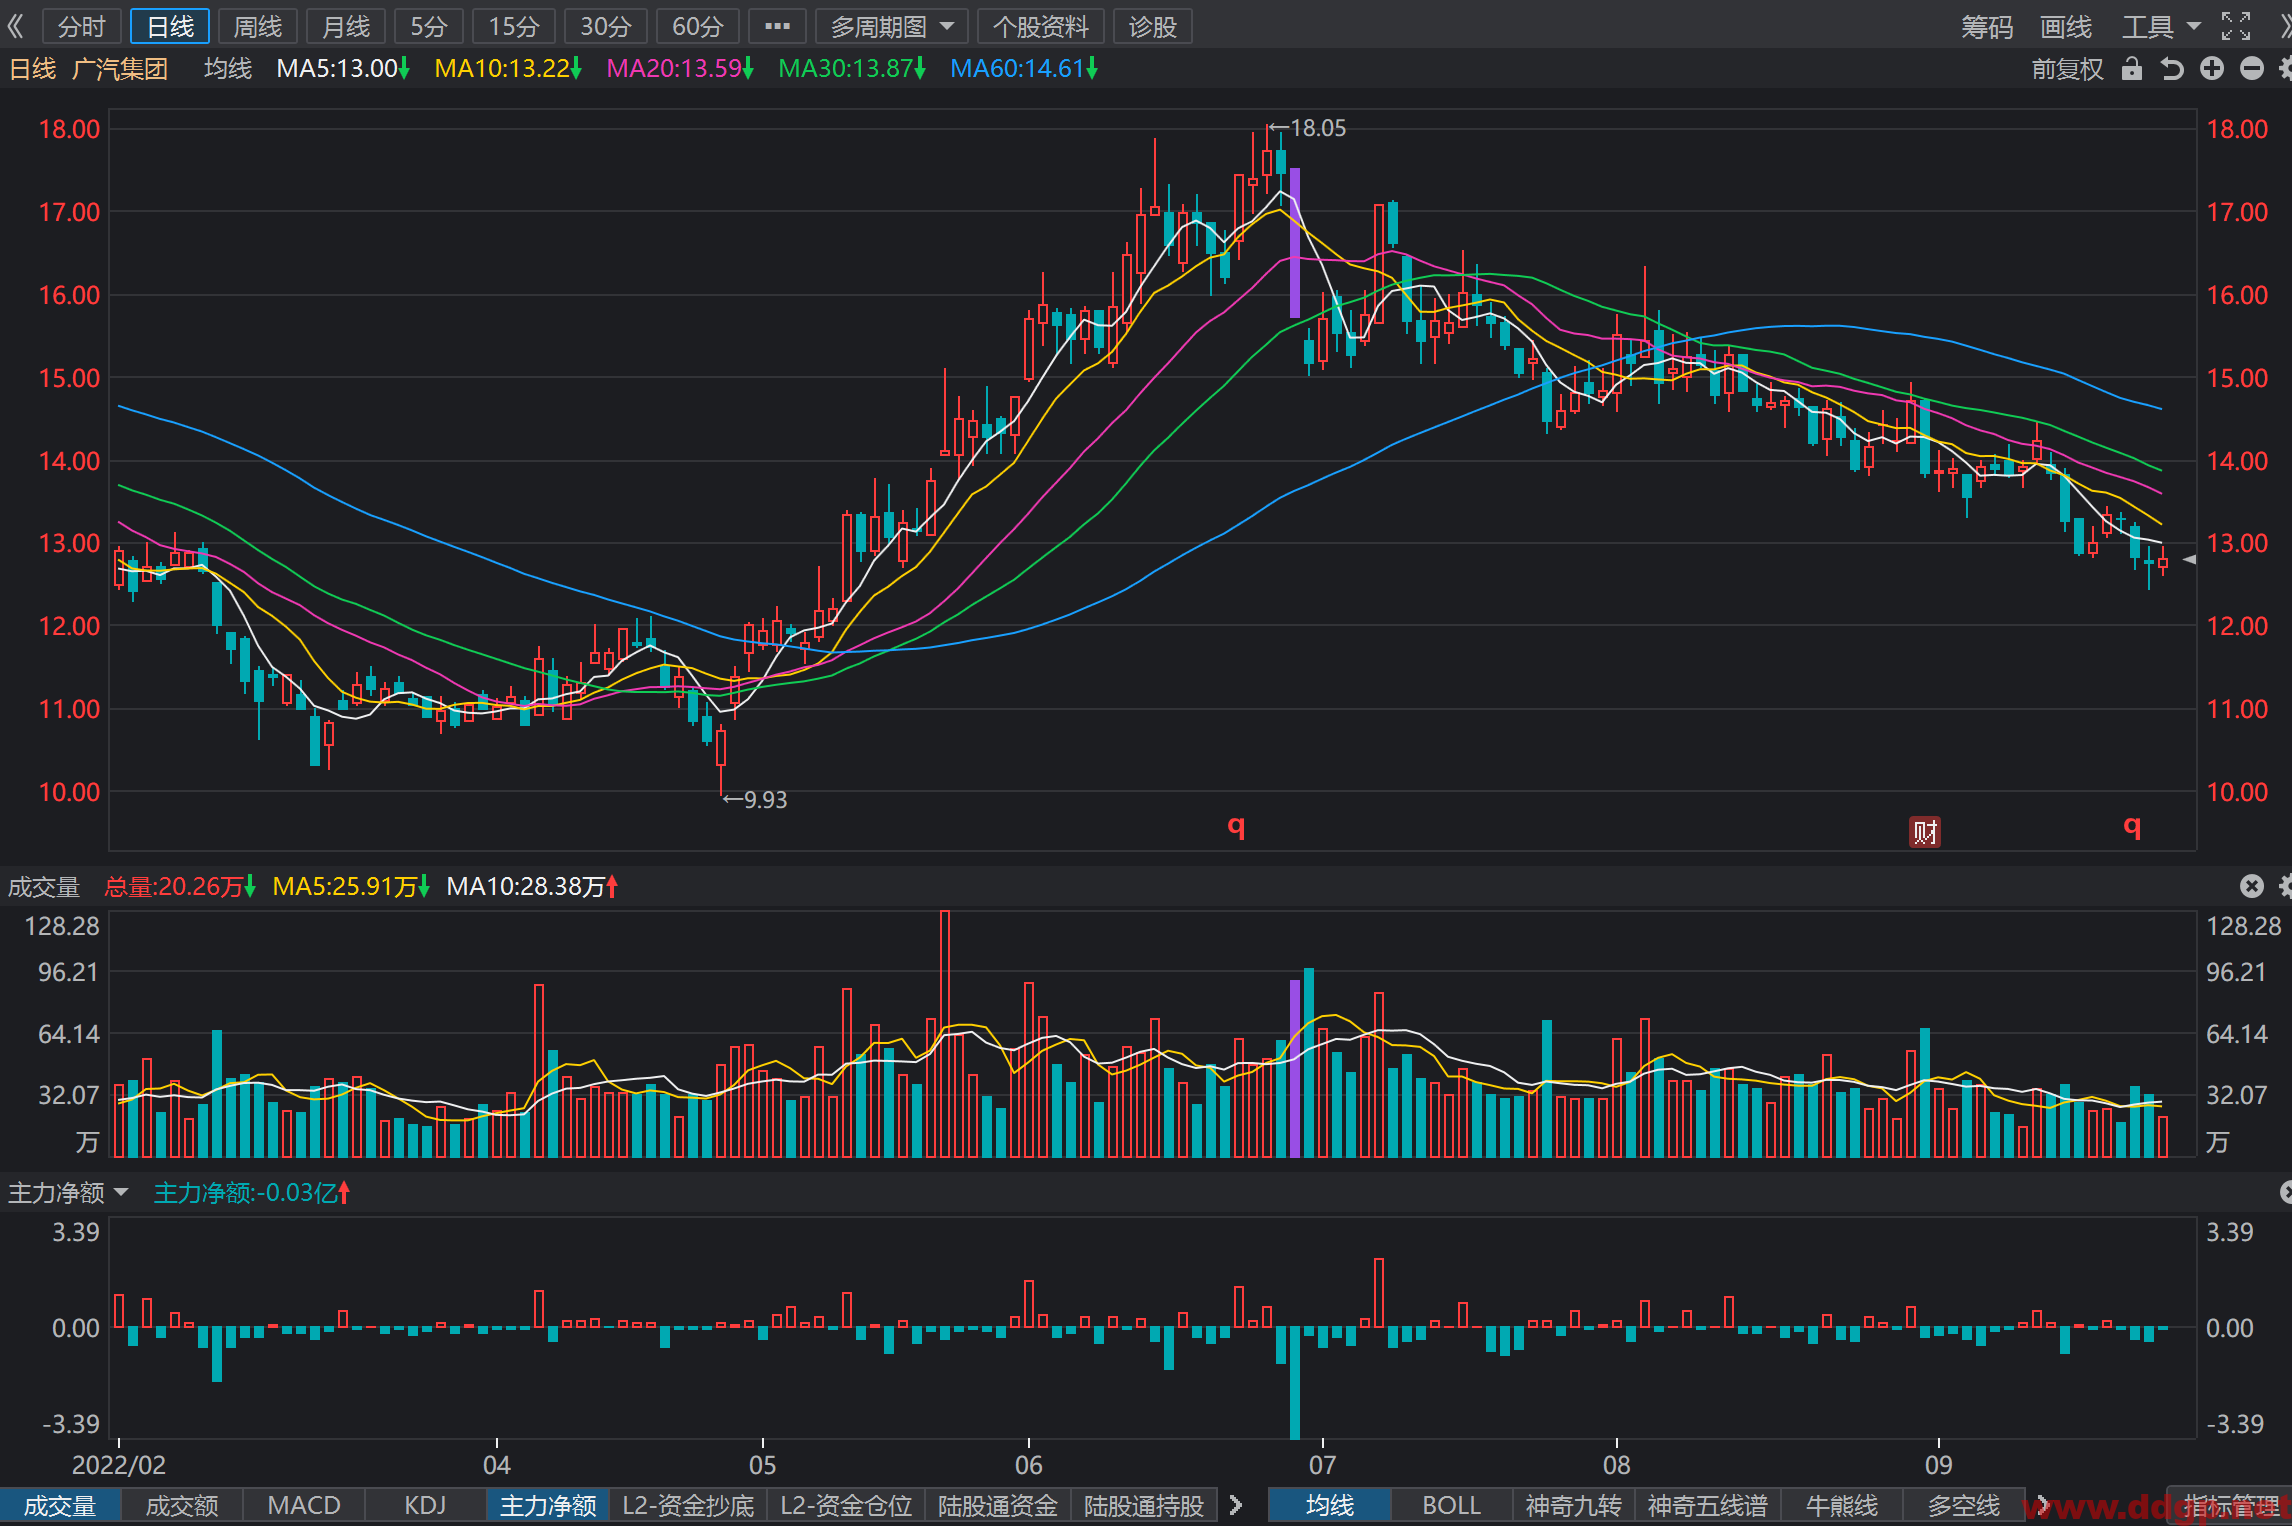The image size is (2292, 1526).
Task: Click the left double-chevron collapse icon
Action: pos(15,26)
